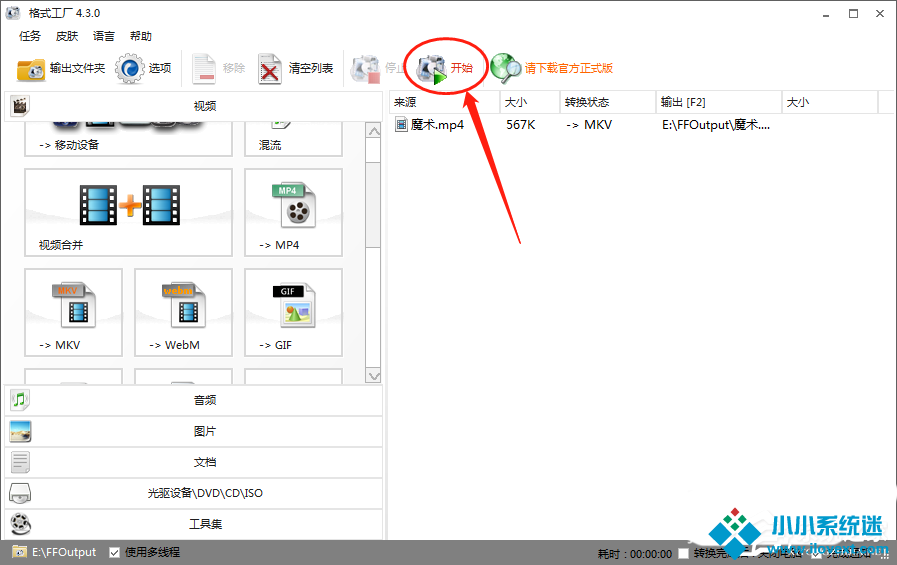Expand the 音频 audio category
The width and height of the screenshot is (897, 565).
pyautogui.click(x=193, y=400)
